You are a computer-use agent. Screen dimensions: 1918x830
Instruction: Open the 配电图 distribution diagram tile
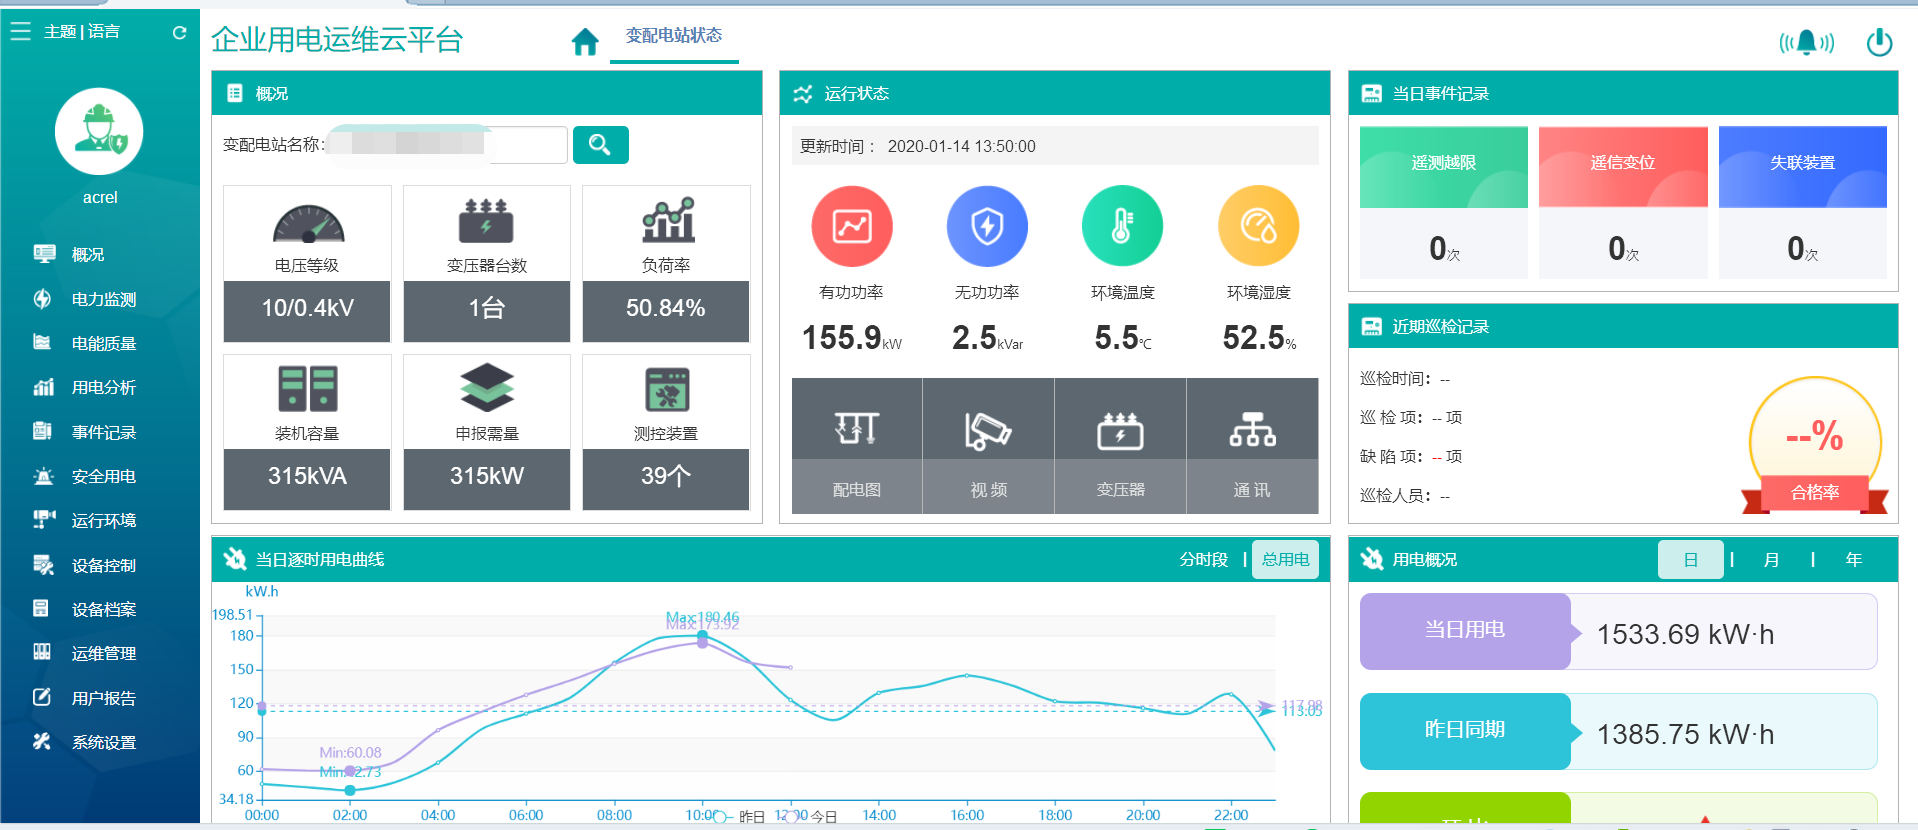(857, 446)
